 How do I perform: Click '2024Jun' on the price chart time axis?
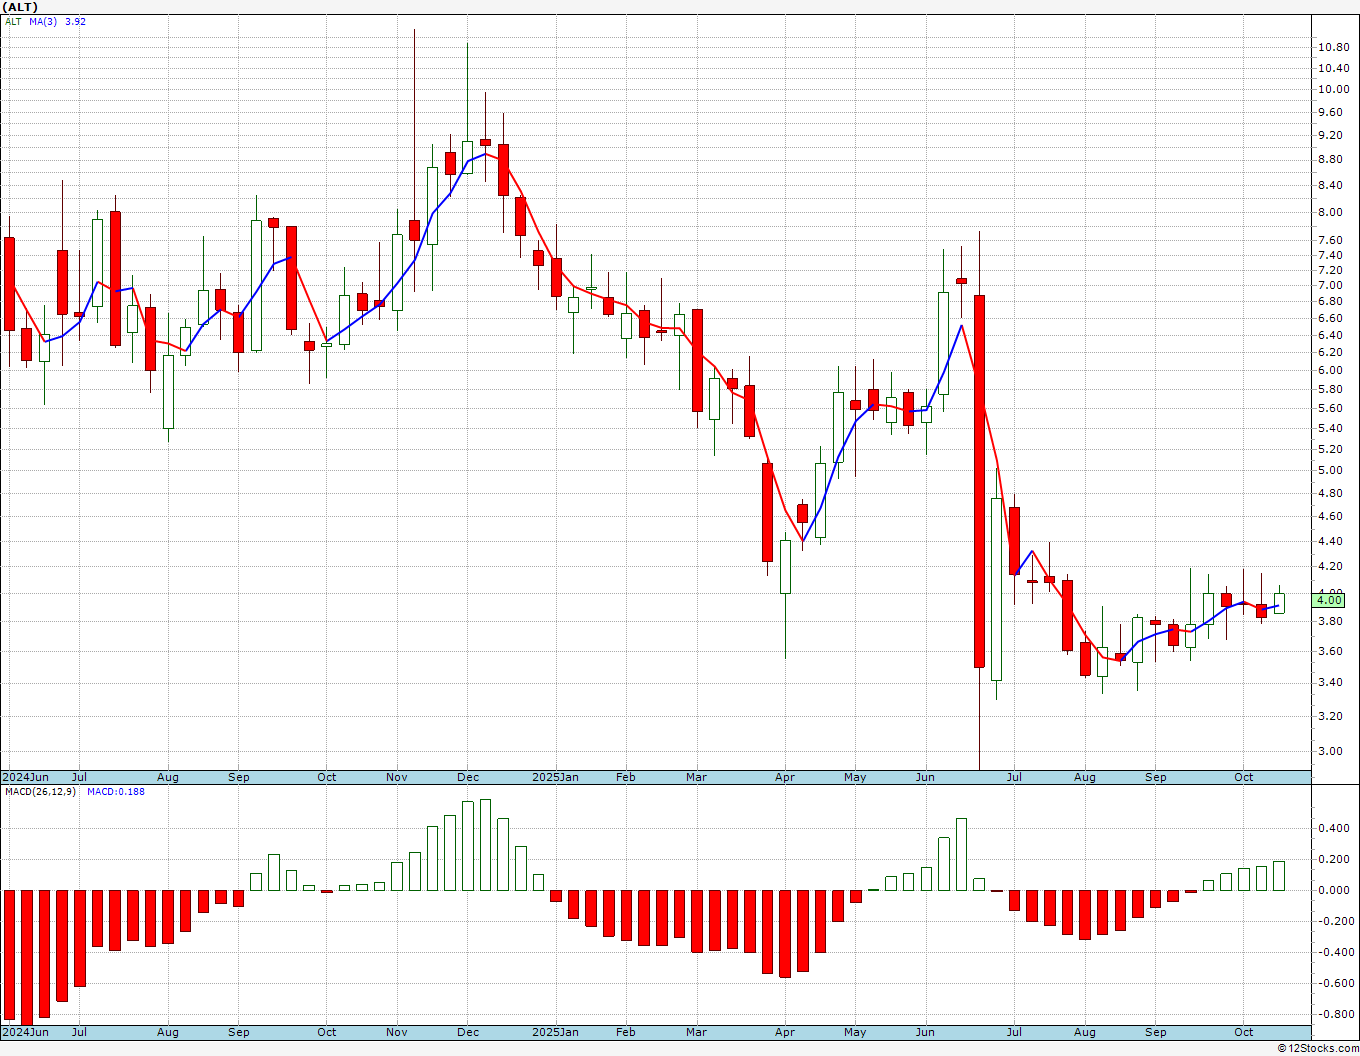26,777
